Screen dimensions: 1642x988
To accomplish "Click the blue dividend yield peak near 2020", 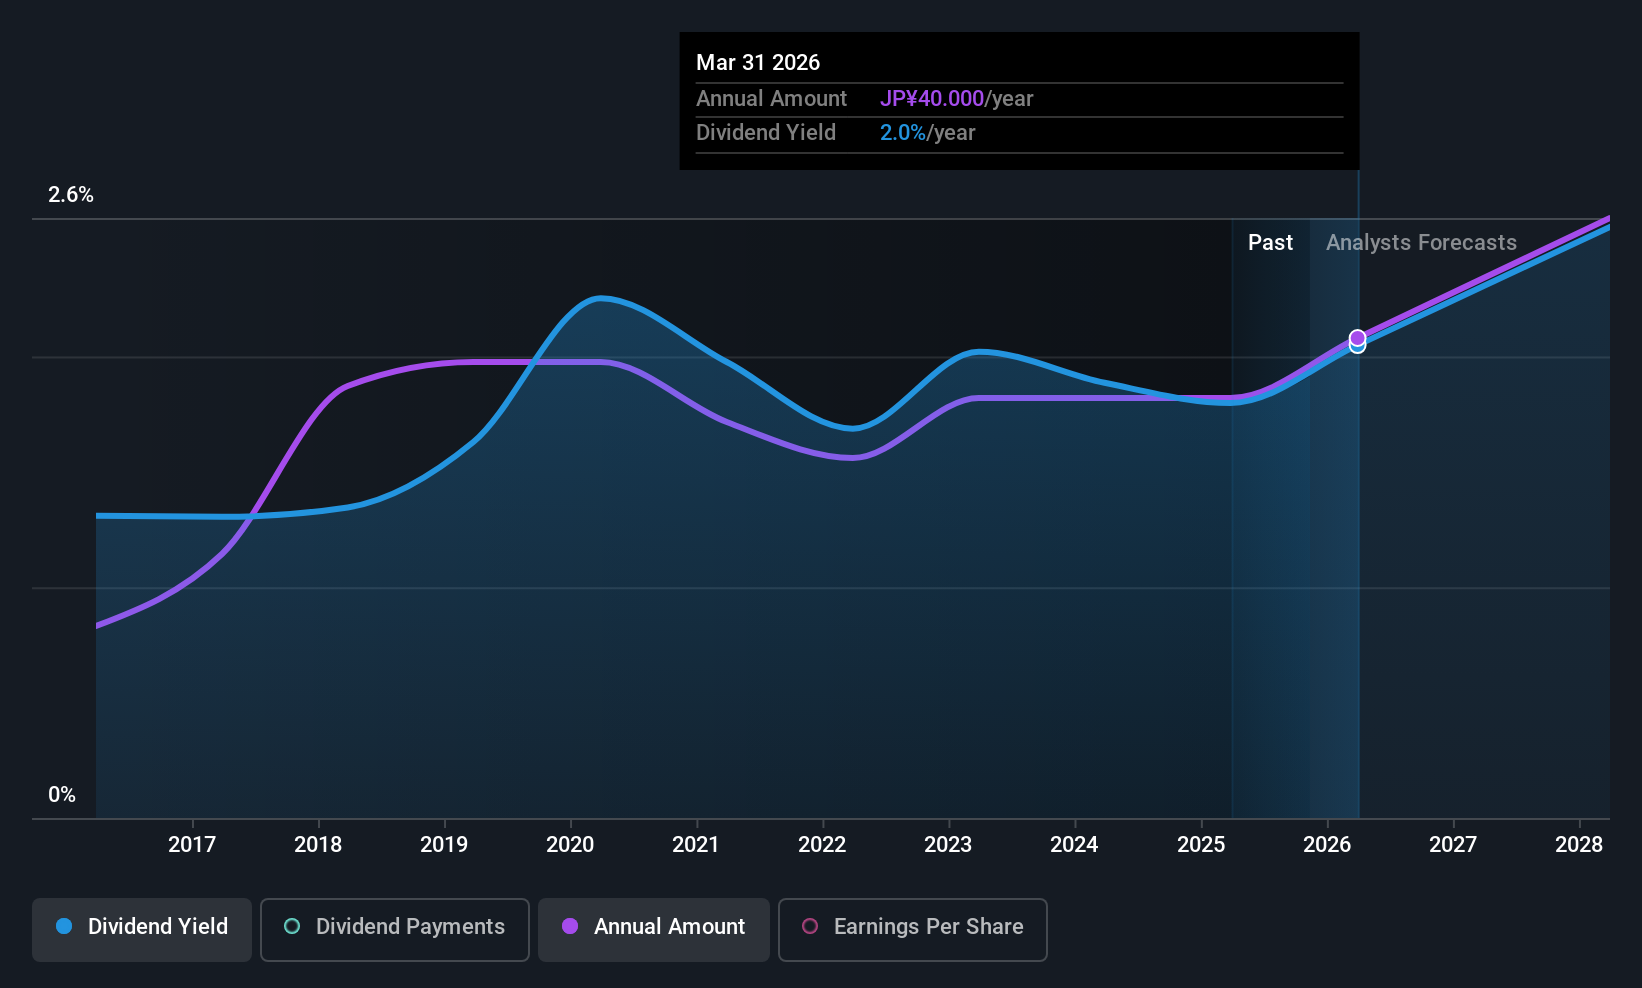I will coord(599,298).
